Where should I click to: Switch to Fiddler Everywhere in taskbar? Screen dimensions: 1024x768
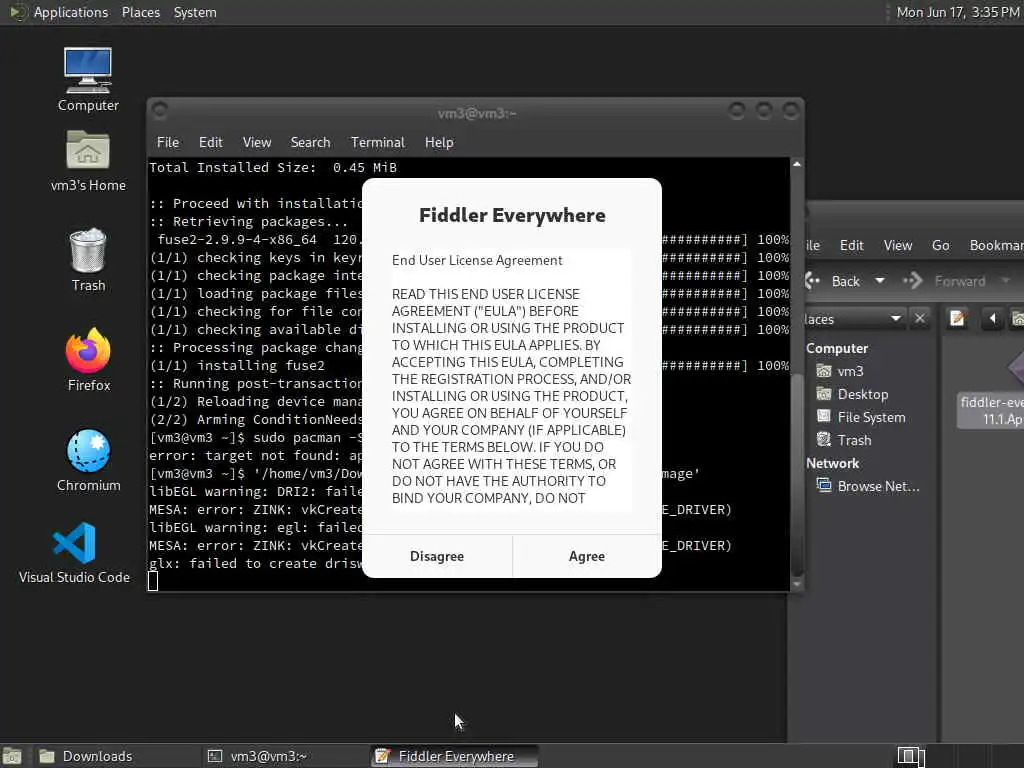click(x=455, y=756)
